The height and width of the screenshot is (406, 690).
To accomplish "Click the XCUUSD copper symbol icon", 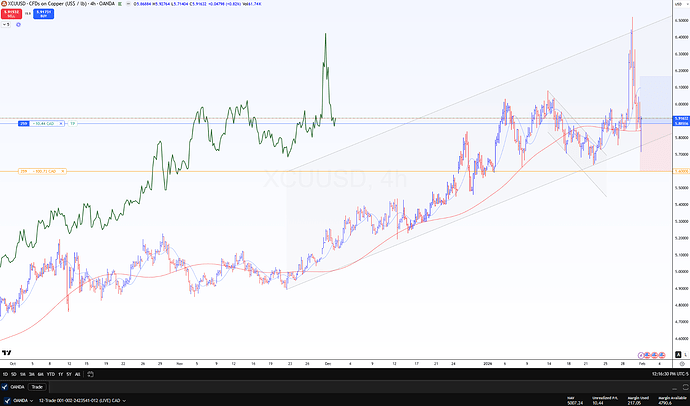I will click(4, 4).
